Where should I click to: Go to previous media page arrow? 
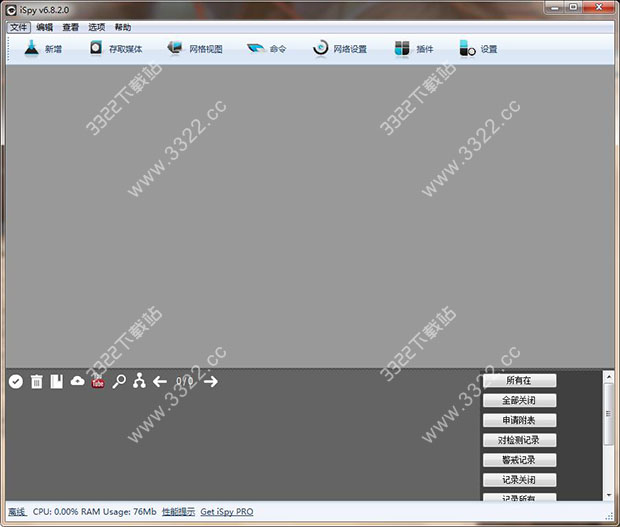[x=160, y=382]
